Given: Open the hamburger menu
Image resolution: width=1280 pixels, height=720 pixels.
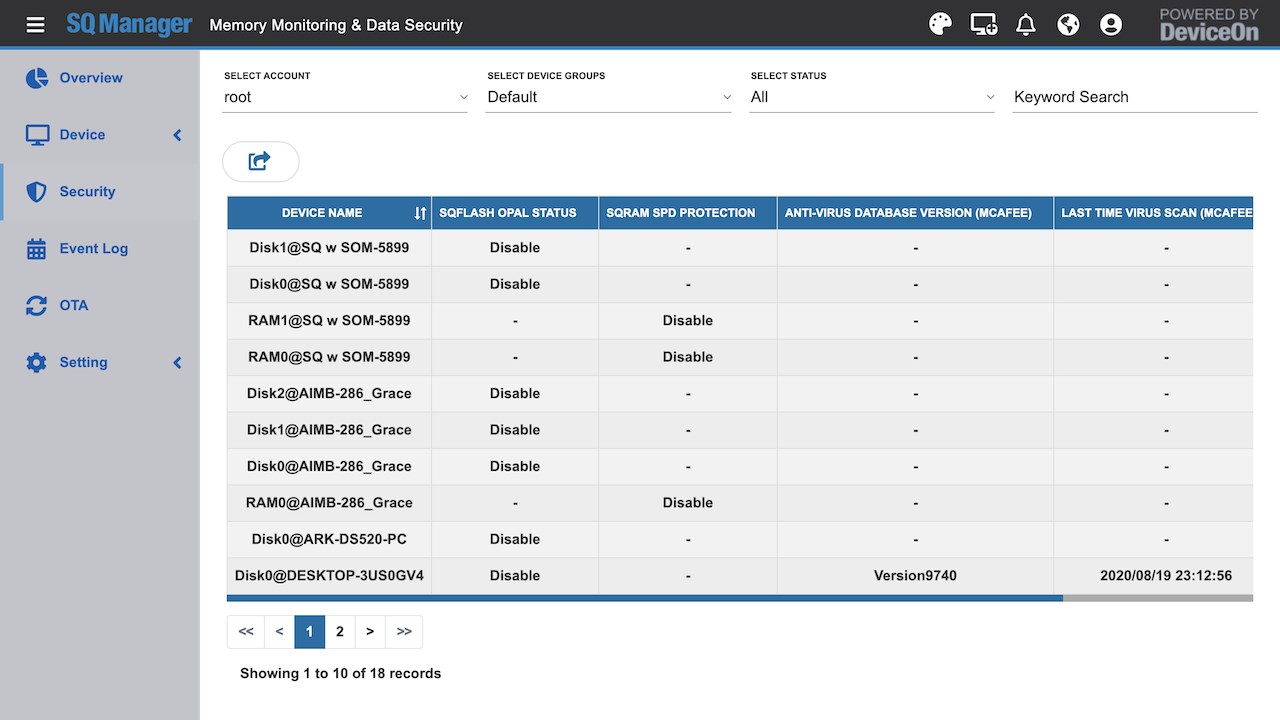Looking at the screenshot, I should pyautogui.click(x=35, y=24).
